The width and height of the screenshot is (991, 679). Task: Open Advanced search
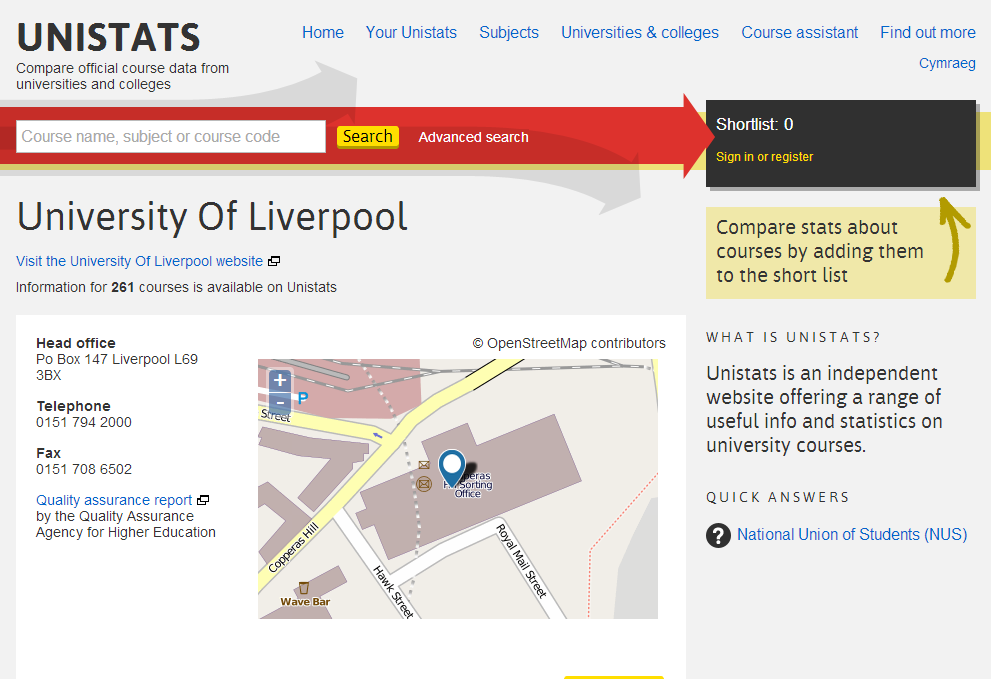[x=473, y=137]
